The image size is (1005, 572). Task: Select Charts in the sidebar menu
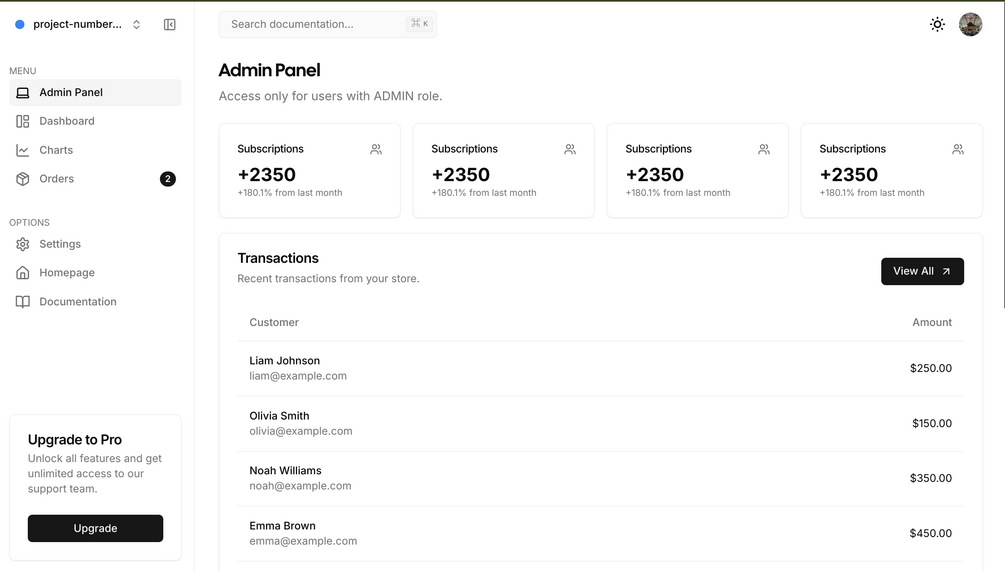pos(56,150)
